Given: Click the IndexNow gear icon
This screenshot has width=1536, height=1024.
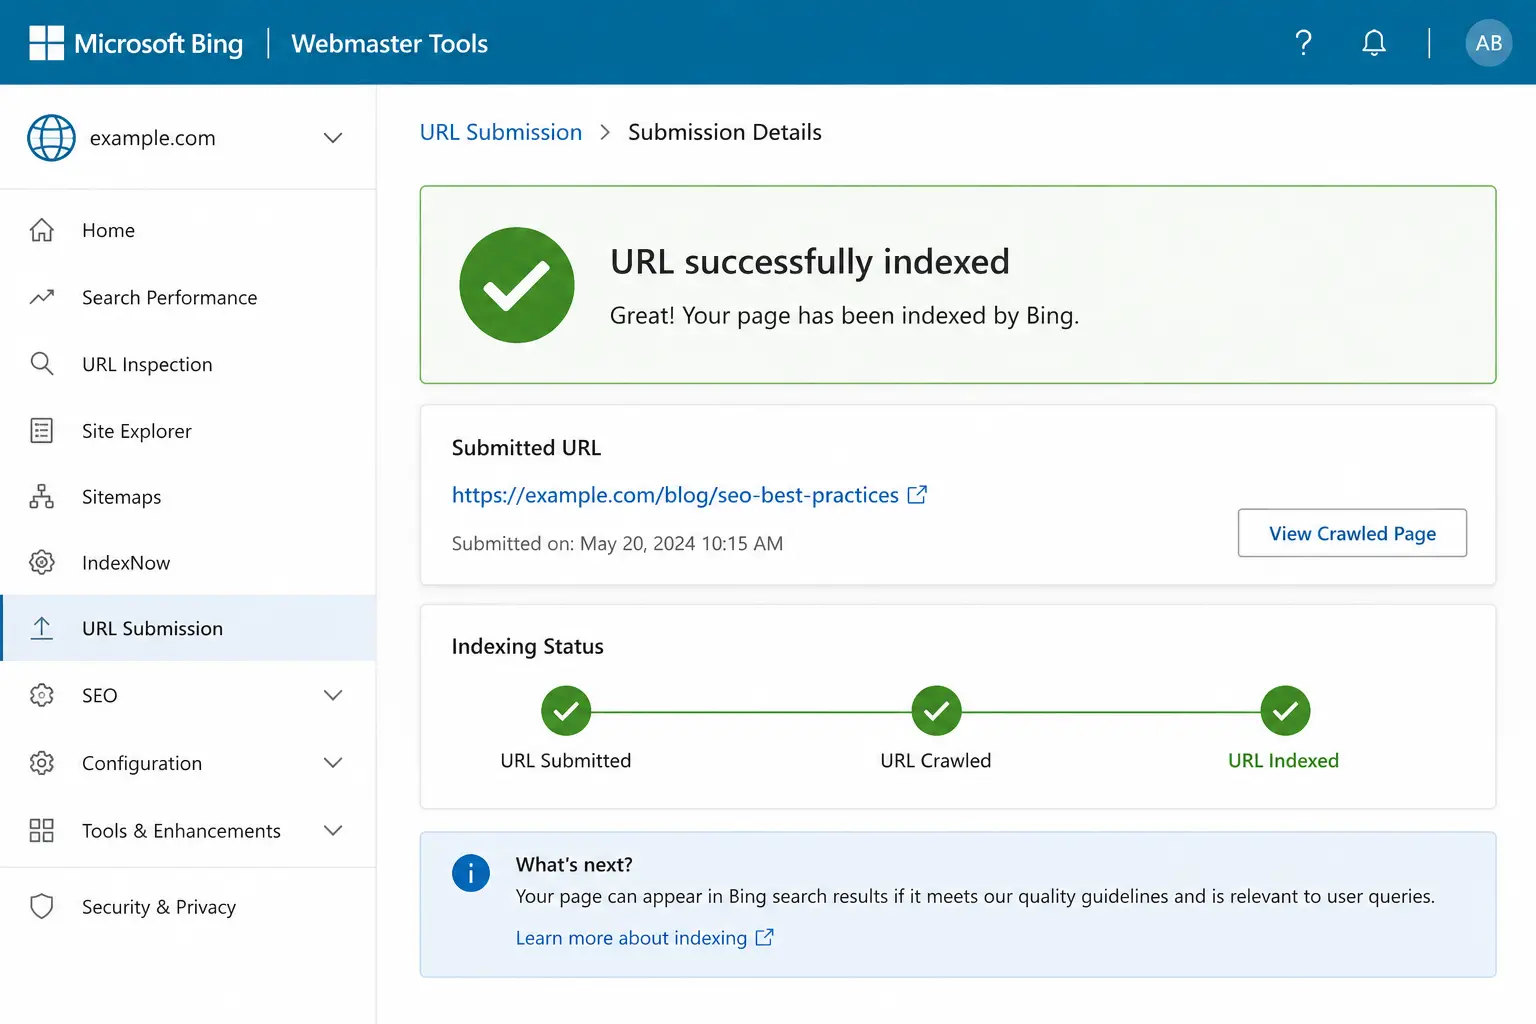Looking at the screenshot, I should [x=42, y=562].
